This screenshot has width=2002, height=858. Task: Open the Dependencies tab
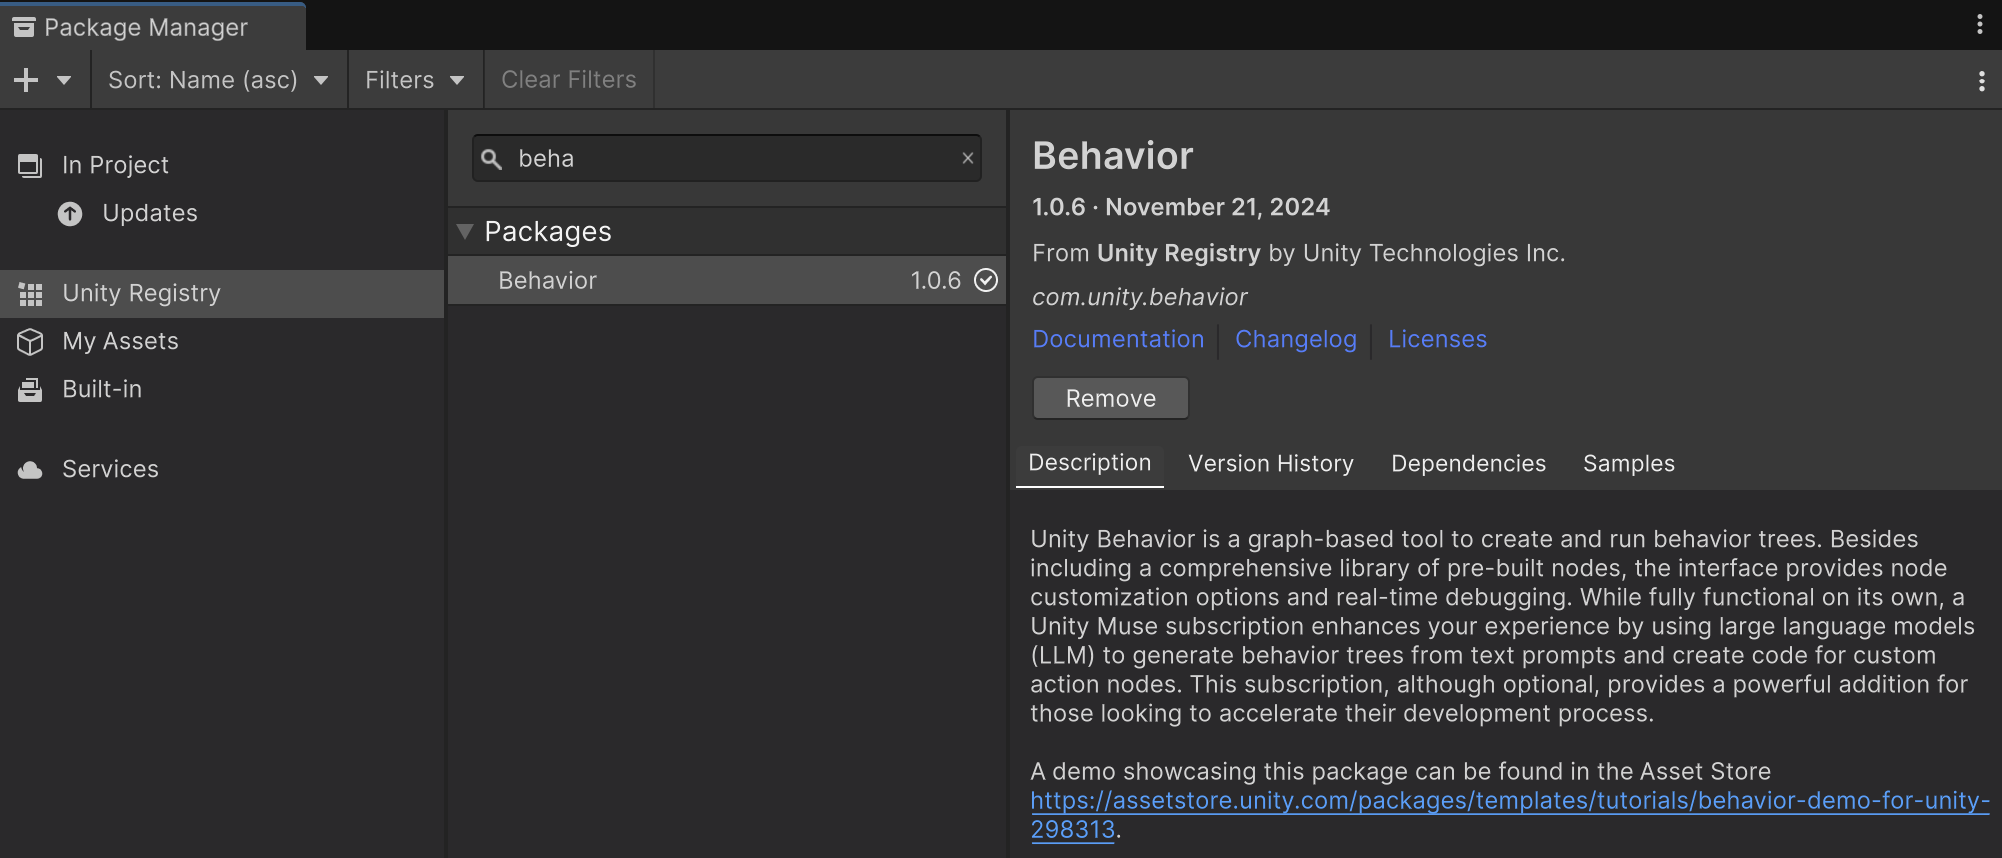(1468, 464)
